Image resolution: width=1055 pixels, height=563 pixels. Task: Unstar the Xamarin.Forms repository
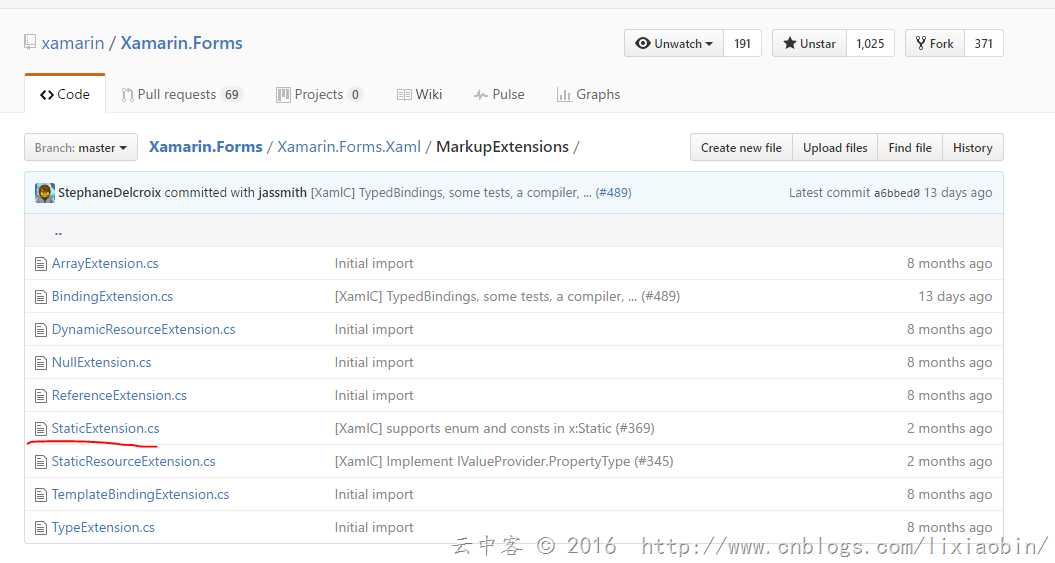tap(810, 44)
